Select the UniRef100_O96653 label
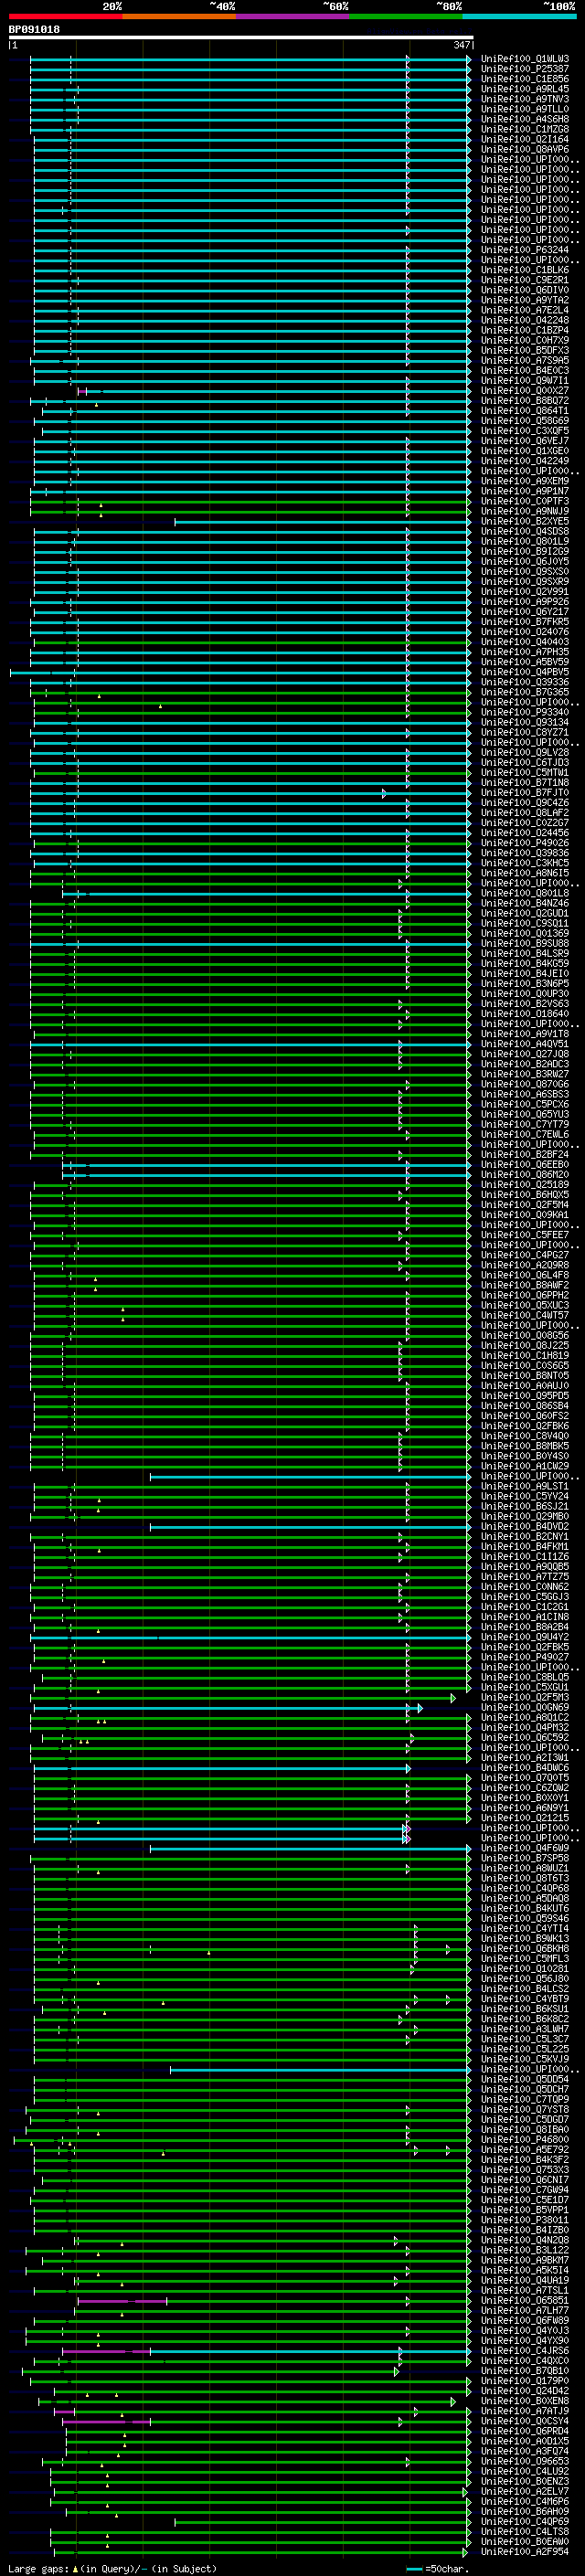Image resolution: width=585 pixels, height=2576 pixels. click(525, 2461)
